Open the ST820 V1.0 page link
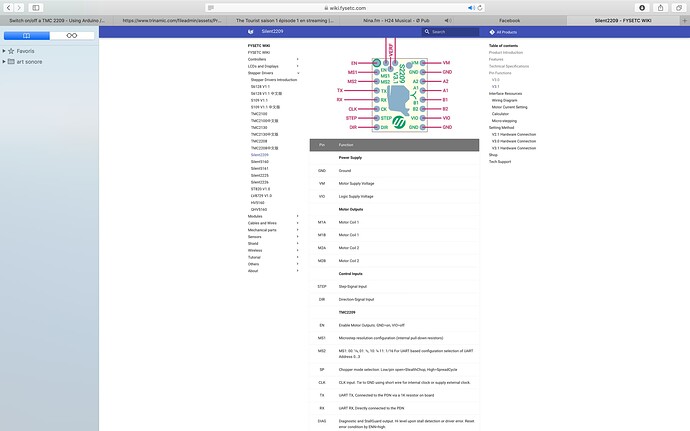Viewport: 690px width, 431px height. [261, 189]
